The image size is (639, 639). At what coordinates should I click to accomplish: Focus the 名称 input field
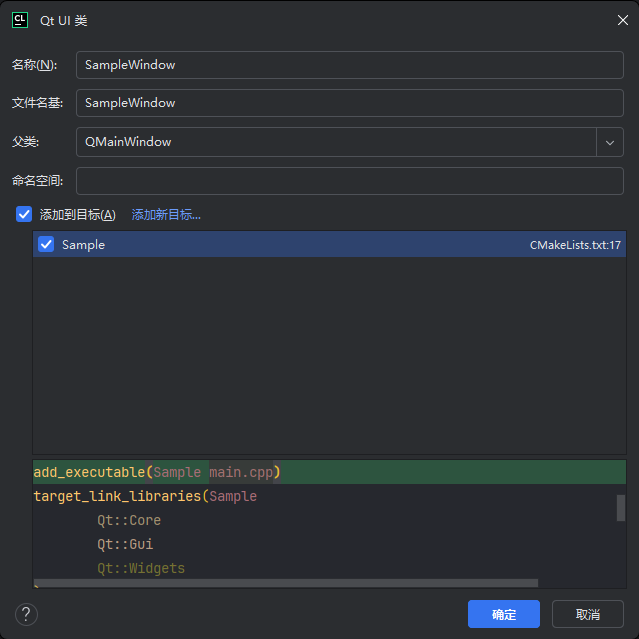coord(349,65)
